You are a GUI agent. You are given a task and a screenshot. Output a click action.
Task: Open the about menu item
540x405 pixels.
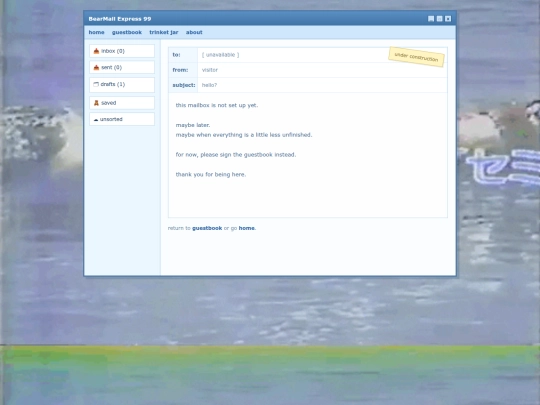(194, 32)
